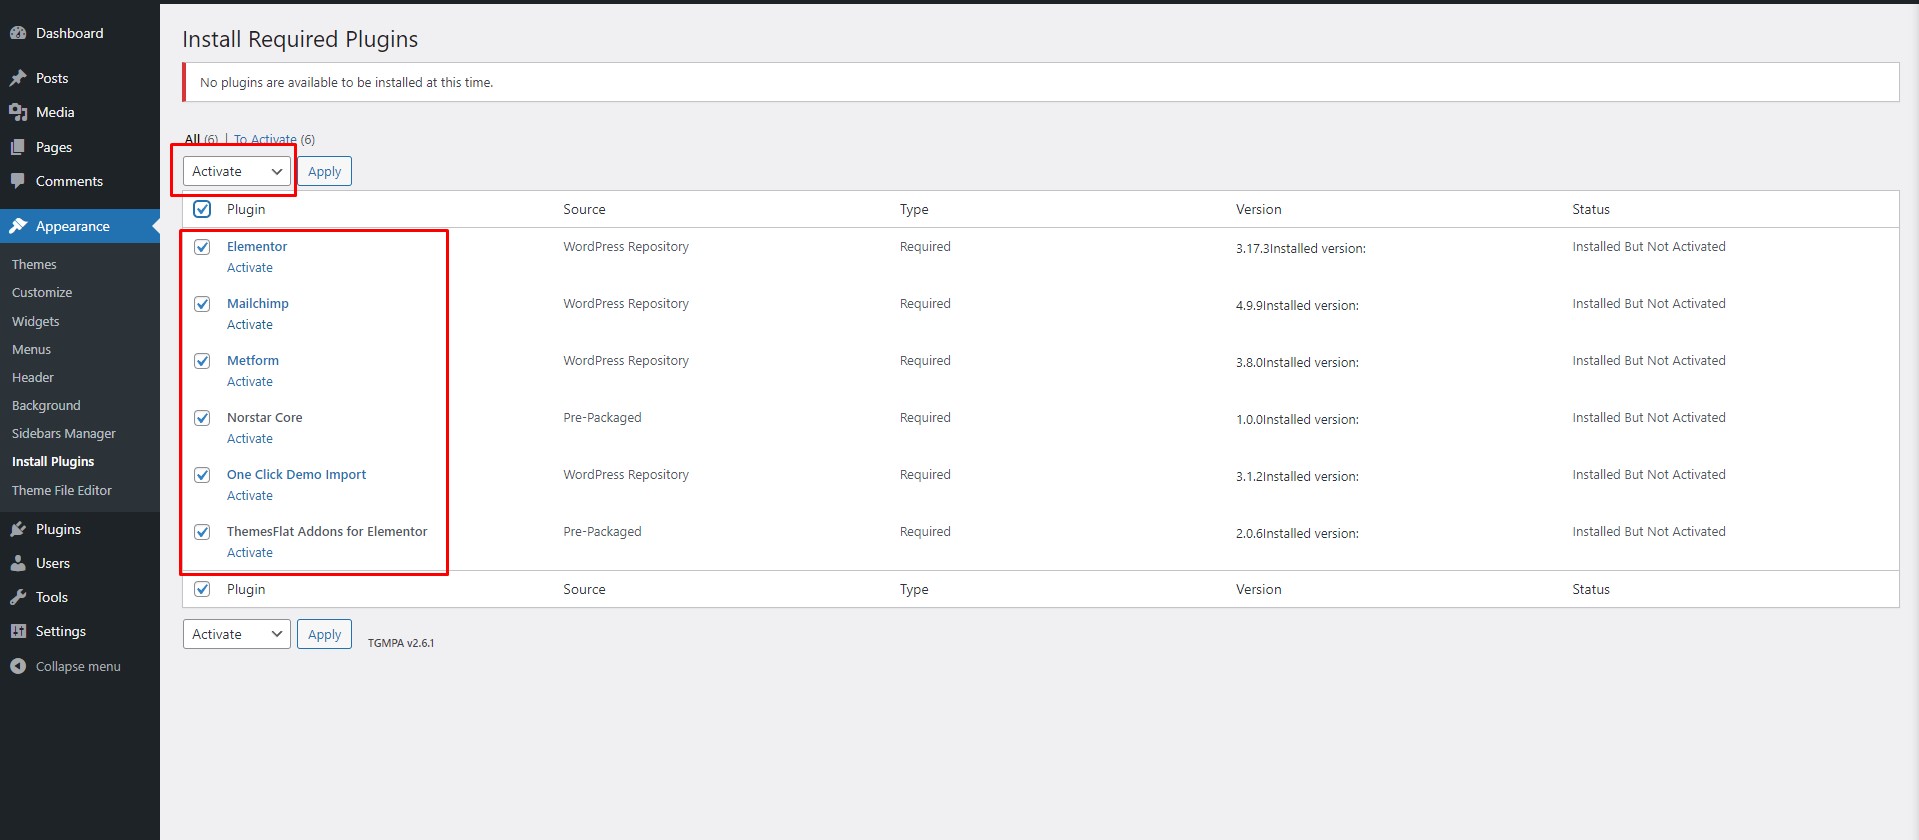
Task: Click the Plugins plug icon
Action: point(18,529)
